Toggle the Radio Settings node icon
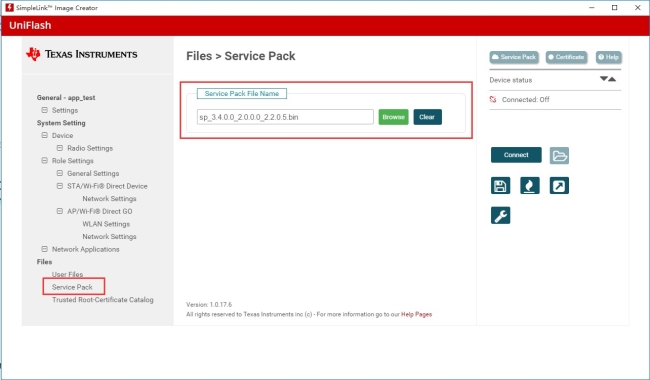650x380 pixels. [x=60, y=148]
